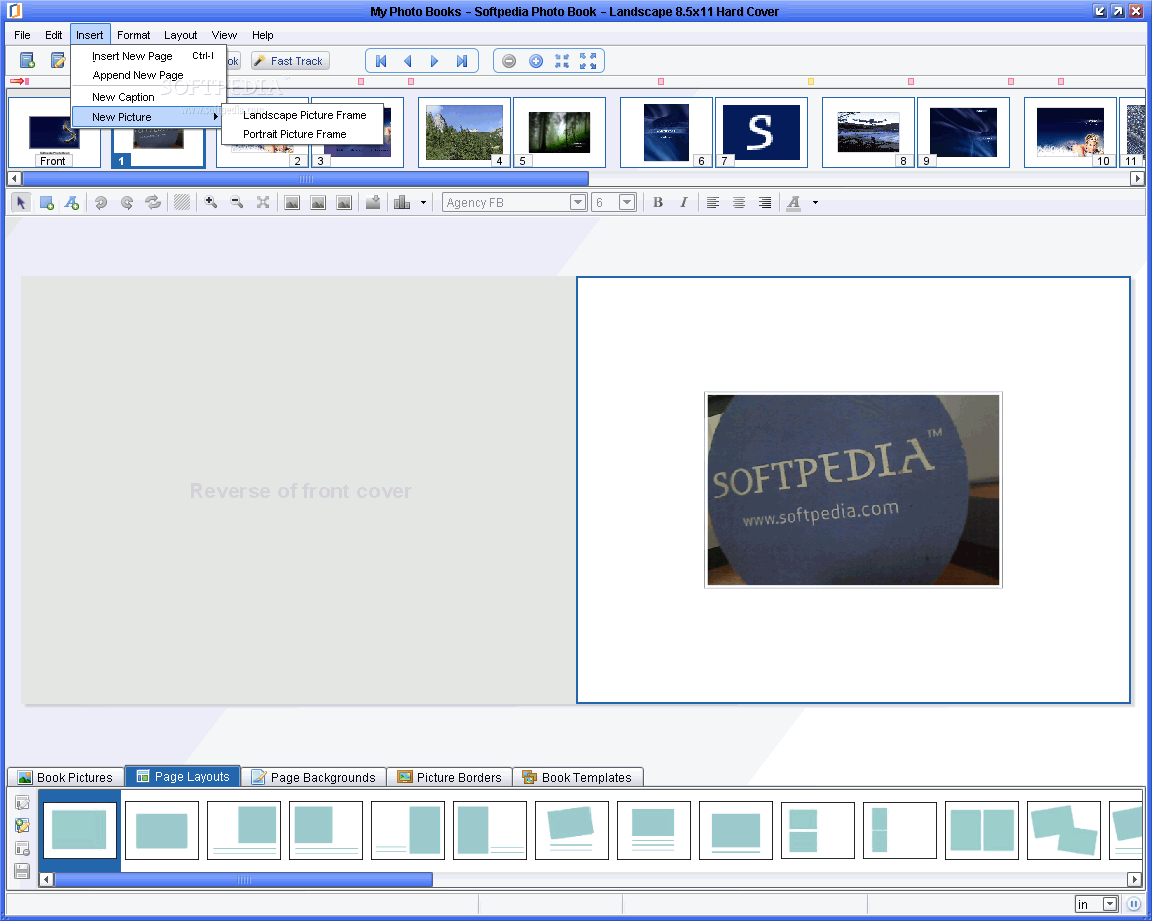
Task: Click the Softpedia picture on the page
Action: pyautogui.click(x=853, y=490)
